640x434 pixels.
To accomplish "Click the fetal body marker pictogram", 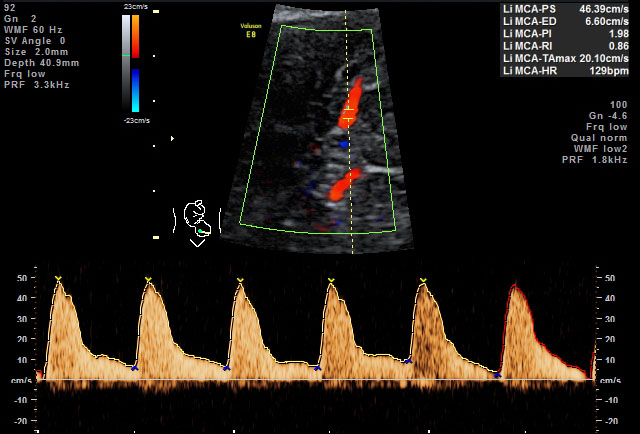I will click(198, 223).
